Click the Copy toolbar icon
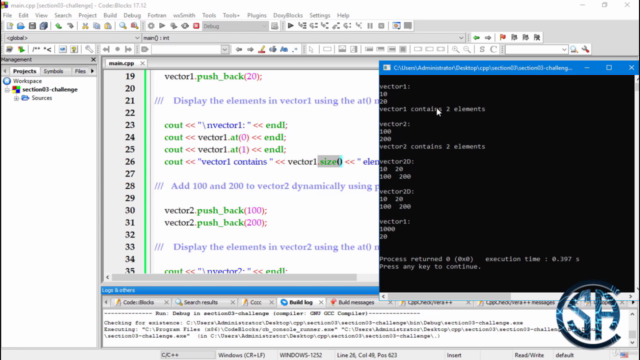 [97, 26]
